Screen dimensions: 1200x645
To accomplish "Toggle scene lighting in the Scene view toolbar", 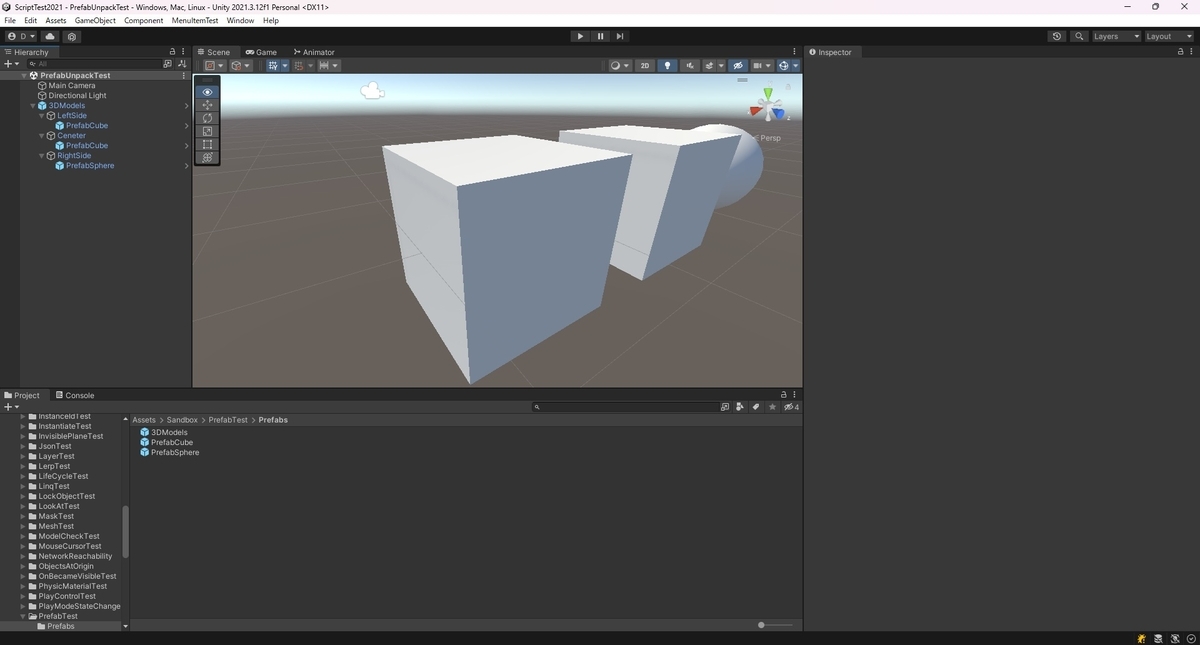I will [667, 65].
